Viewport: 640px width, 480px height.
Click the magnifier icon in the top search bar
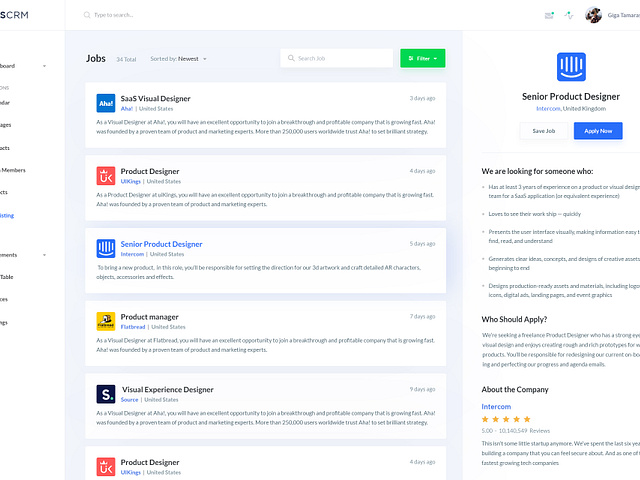[87, 15]
